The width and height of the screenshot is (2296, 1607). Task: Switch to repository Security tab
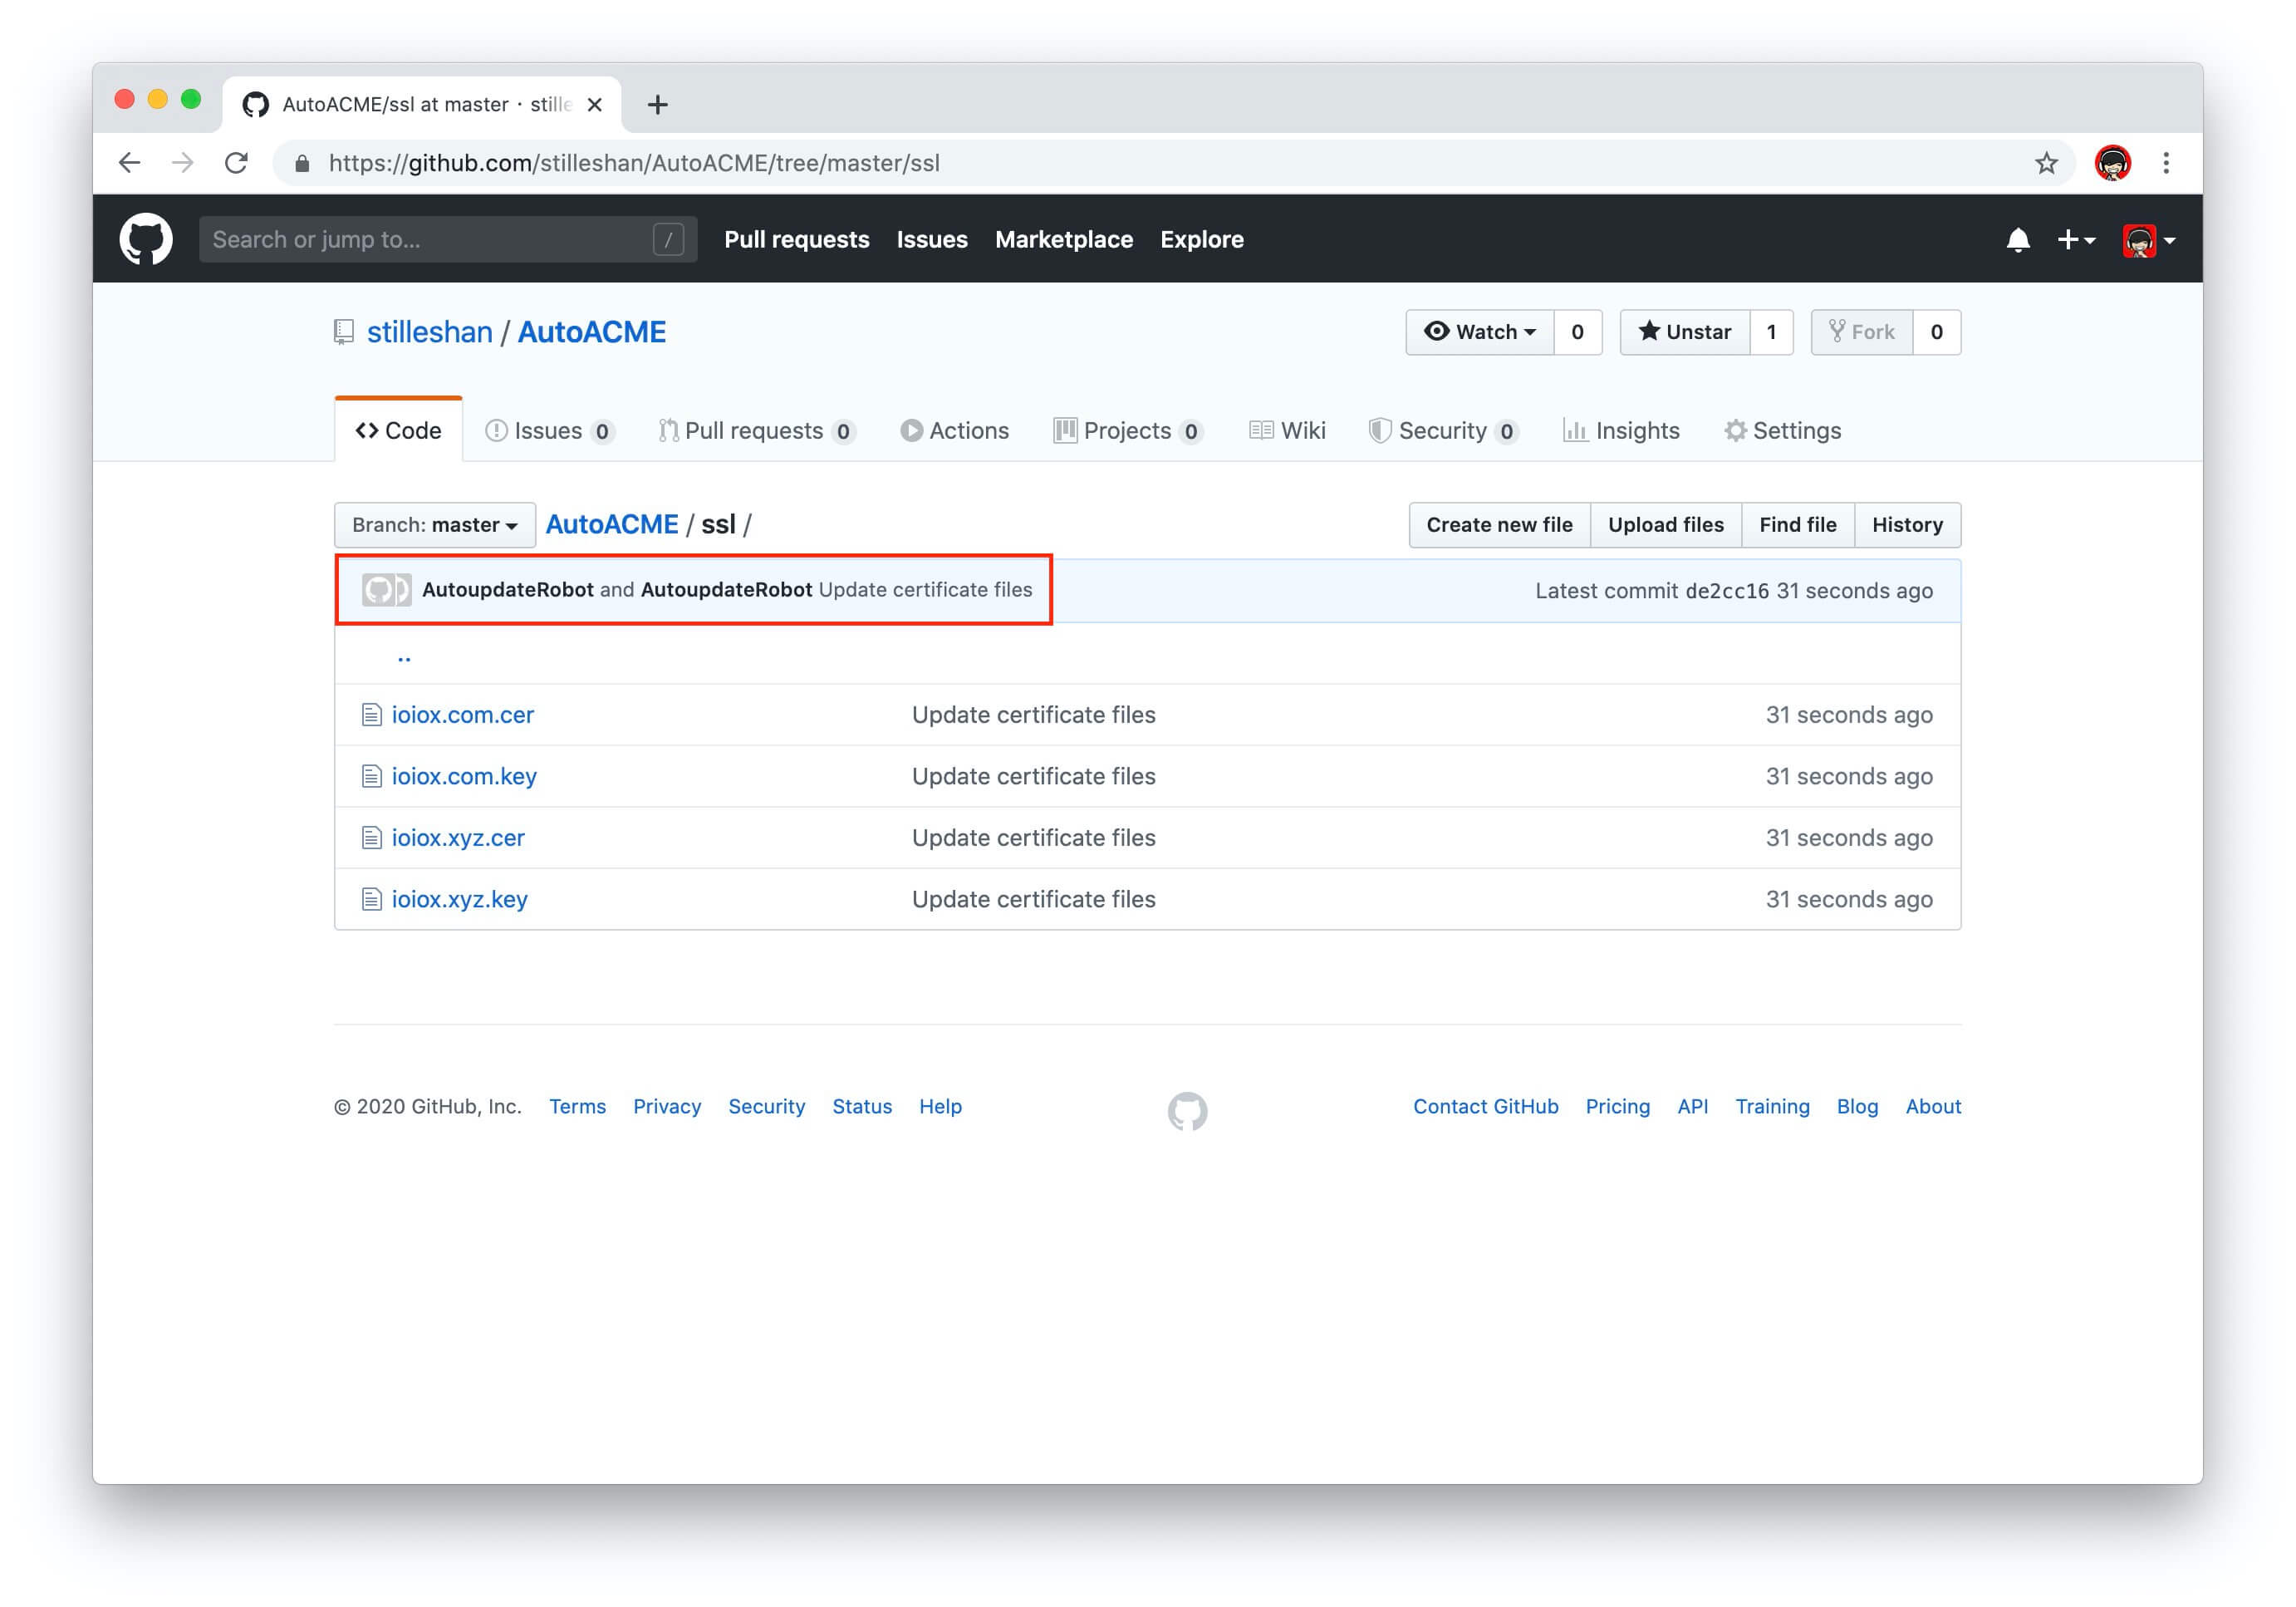point(1444,430)
